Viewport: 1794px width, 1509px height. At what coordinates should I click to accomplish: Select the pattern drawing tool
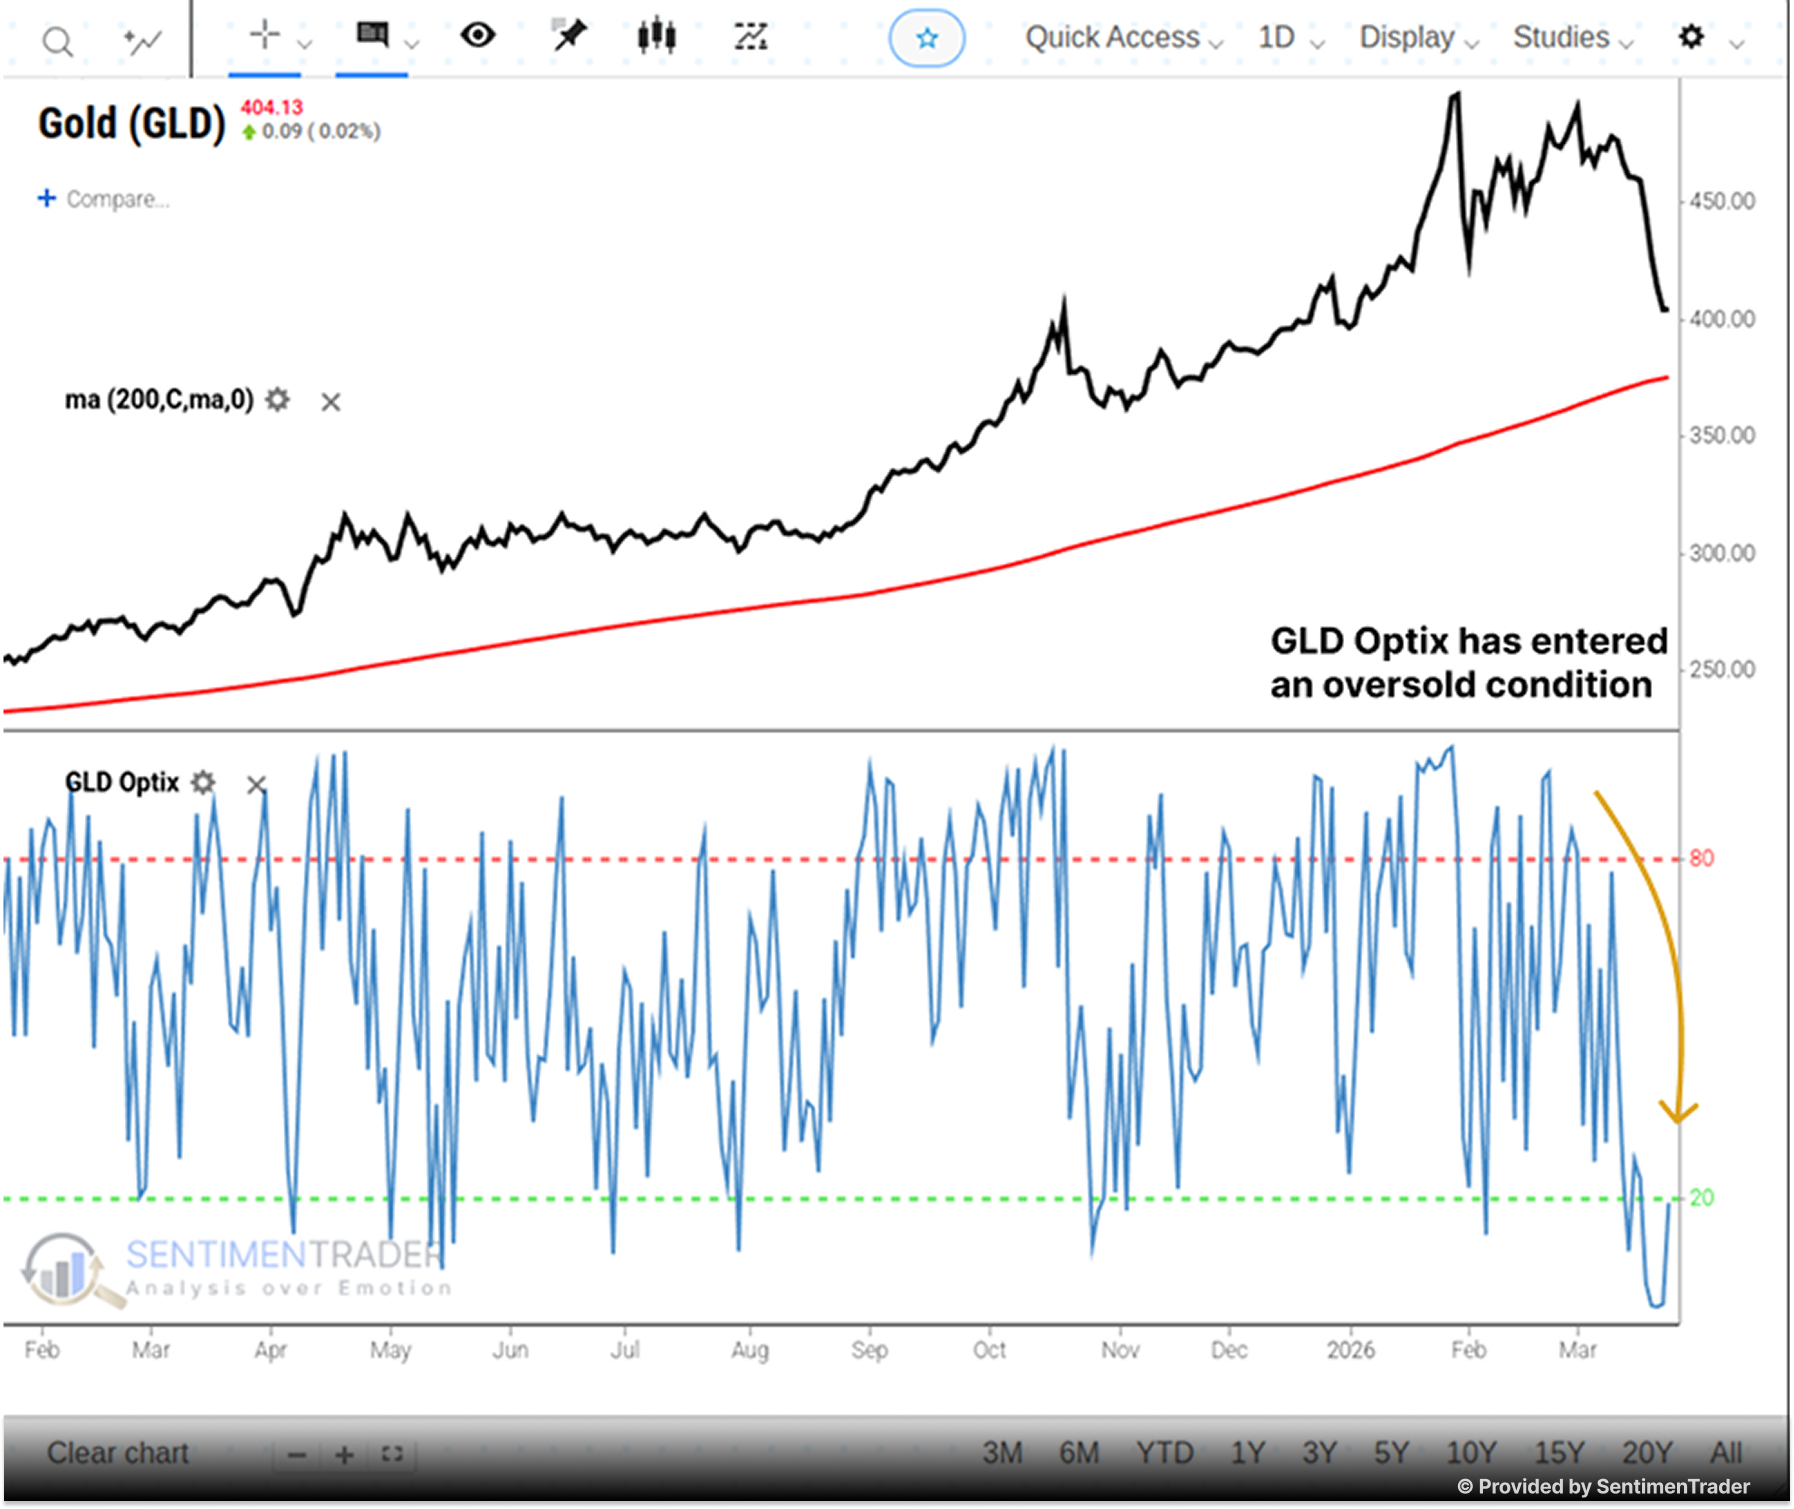tap(751, 36)
